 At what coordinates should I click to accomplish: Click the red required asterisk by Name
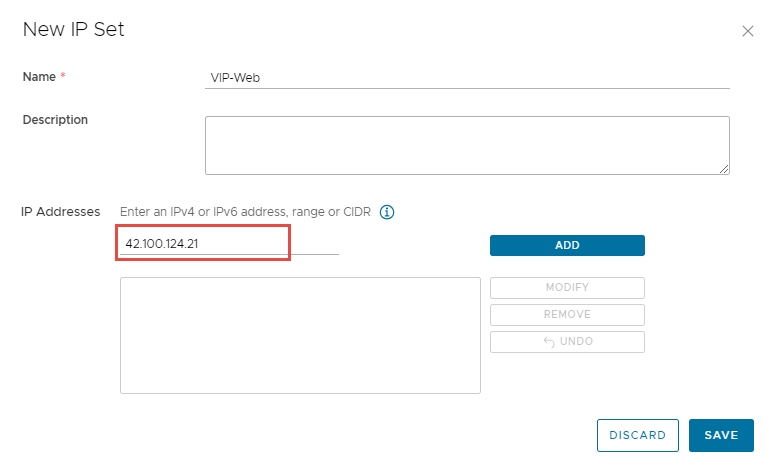[63, 77]
